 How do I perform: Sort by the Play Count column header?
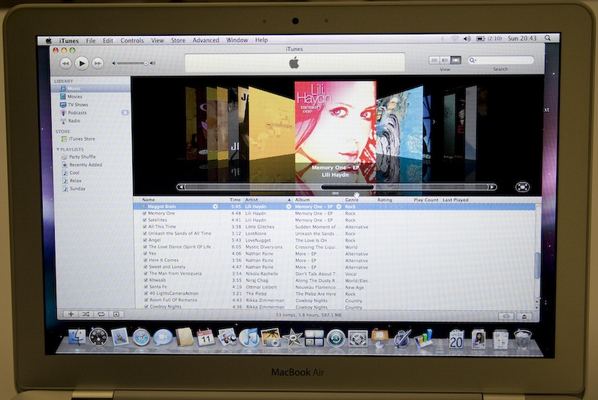point(426,200)
